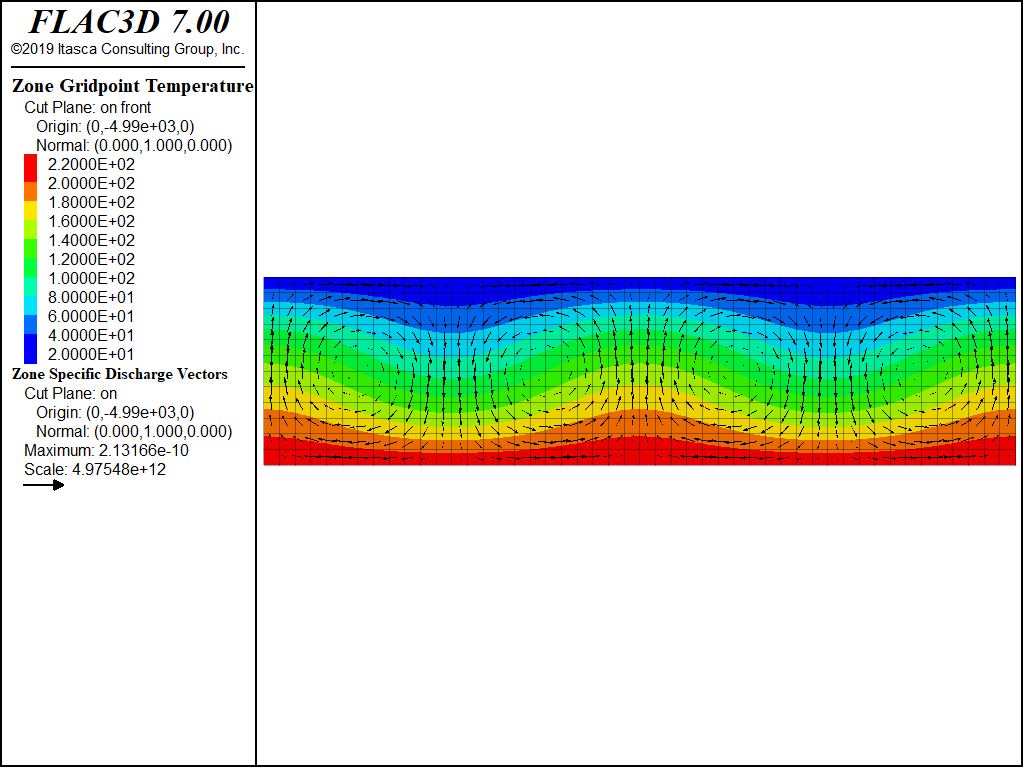1024x768 pixels.
Task: Click the red 2.2000E+02 color swatch
Action: (31, 168)
